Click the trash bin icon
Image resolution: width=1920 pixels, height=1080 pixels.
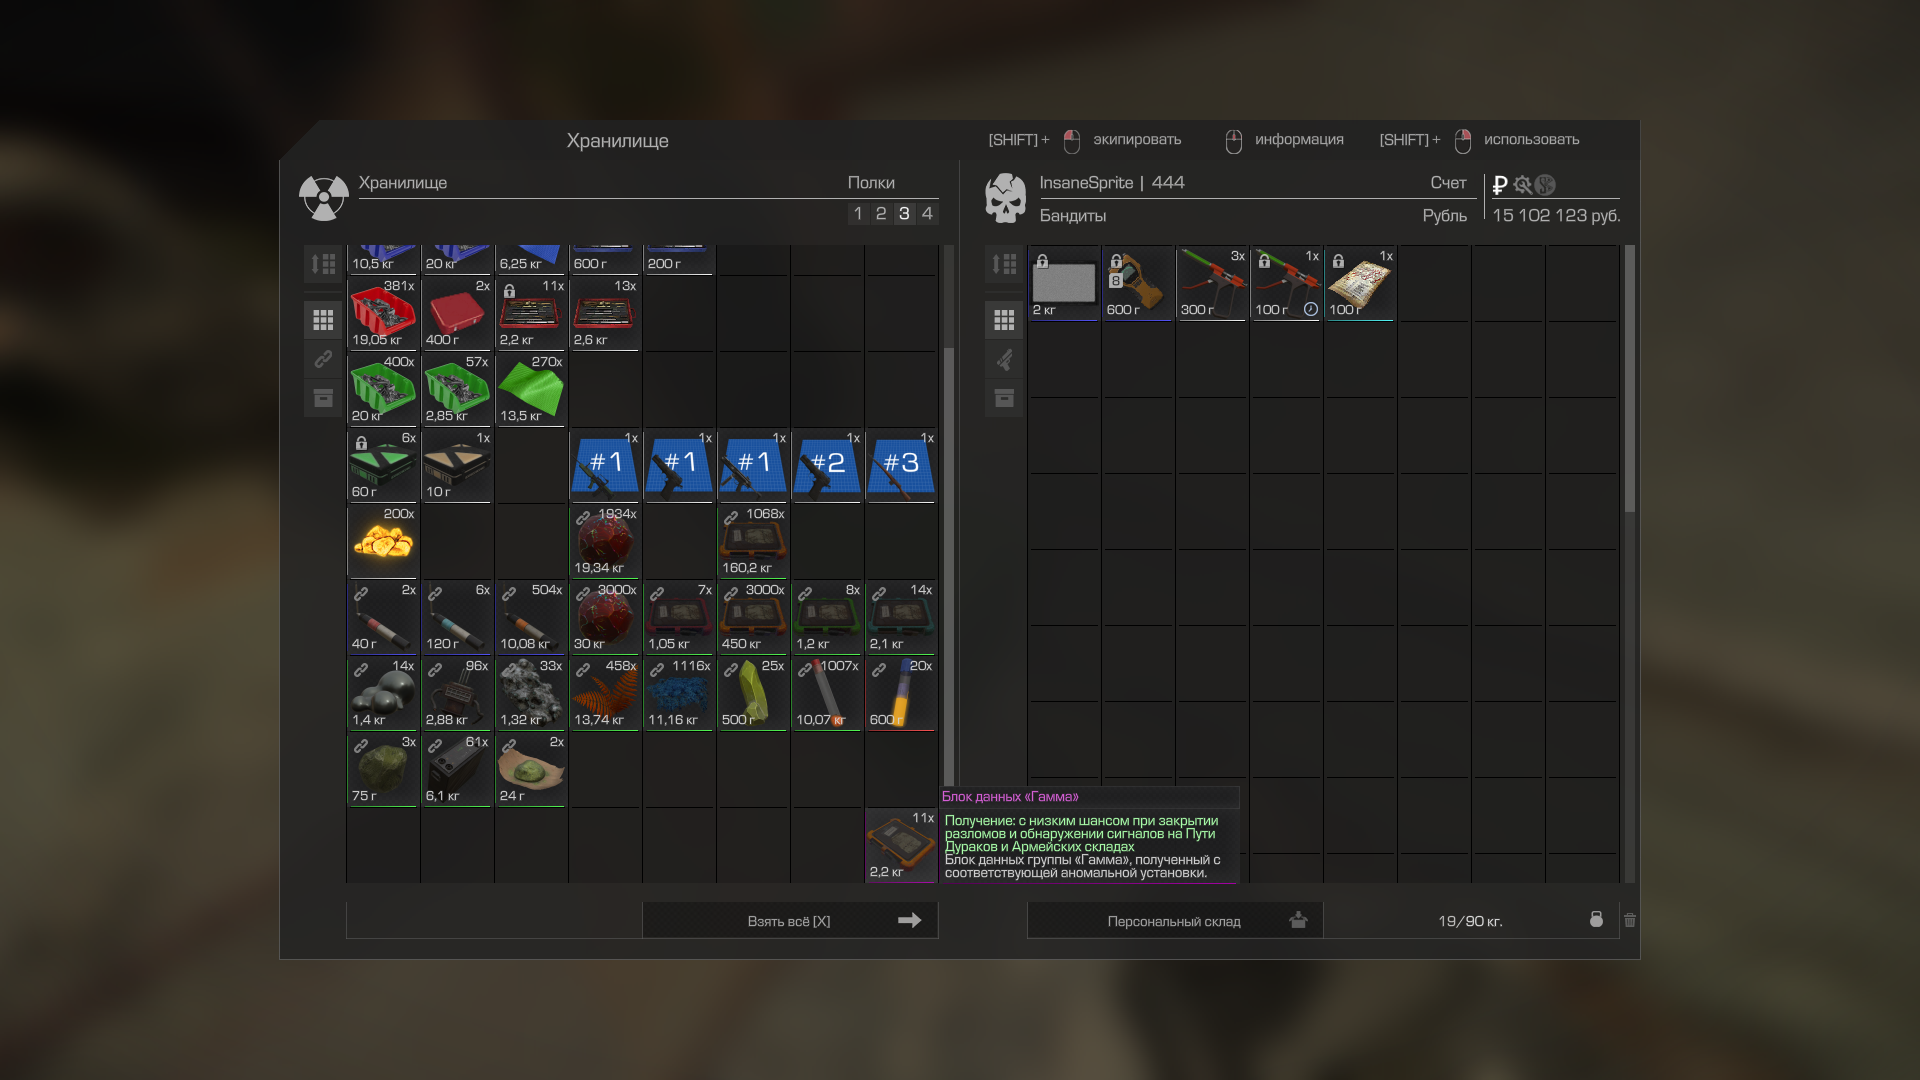click(1630, 920)
